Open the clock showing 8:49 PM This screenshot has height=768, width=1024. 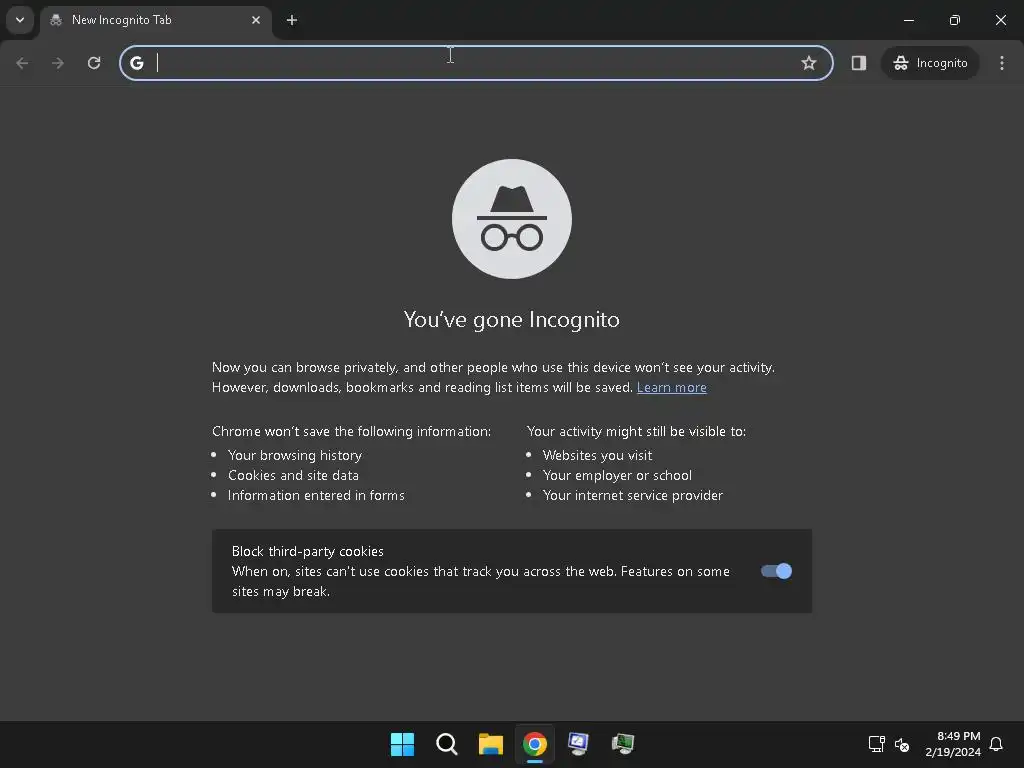953,744
